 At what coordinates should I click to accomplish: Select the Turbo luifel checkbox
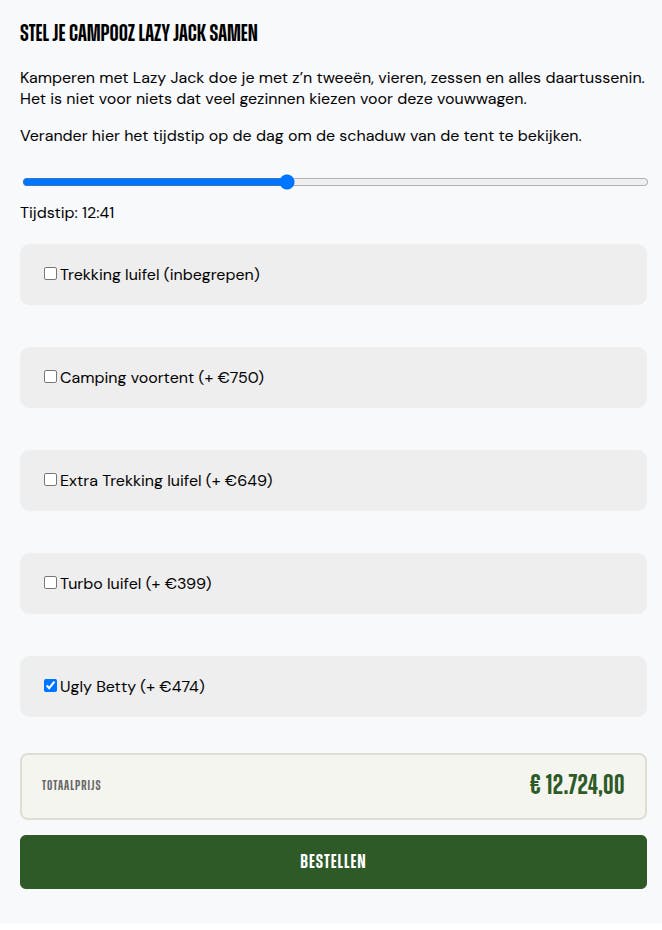pyautogui.click(x=50, y=582)
